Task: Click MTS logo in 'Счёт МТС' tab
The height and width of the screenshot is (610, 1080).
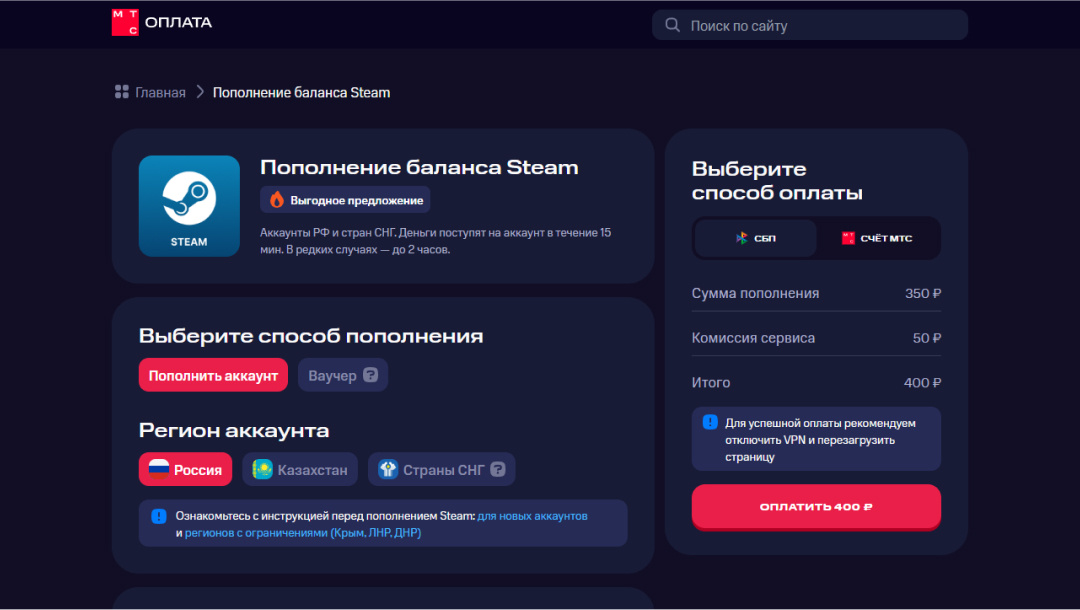Action: (x=848, y=238)
